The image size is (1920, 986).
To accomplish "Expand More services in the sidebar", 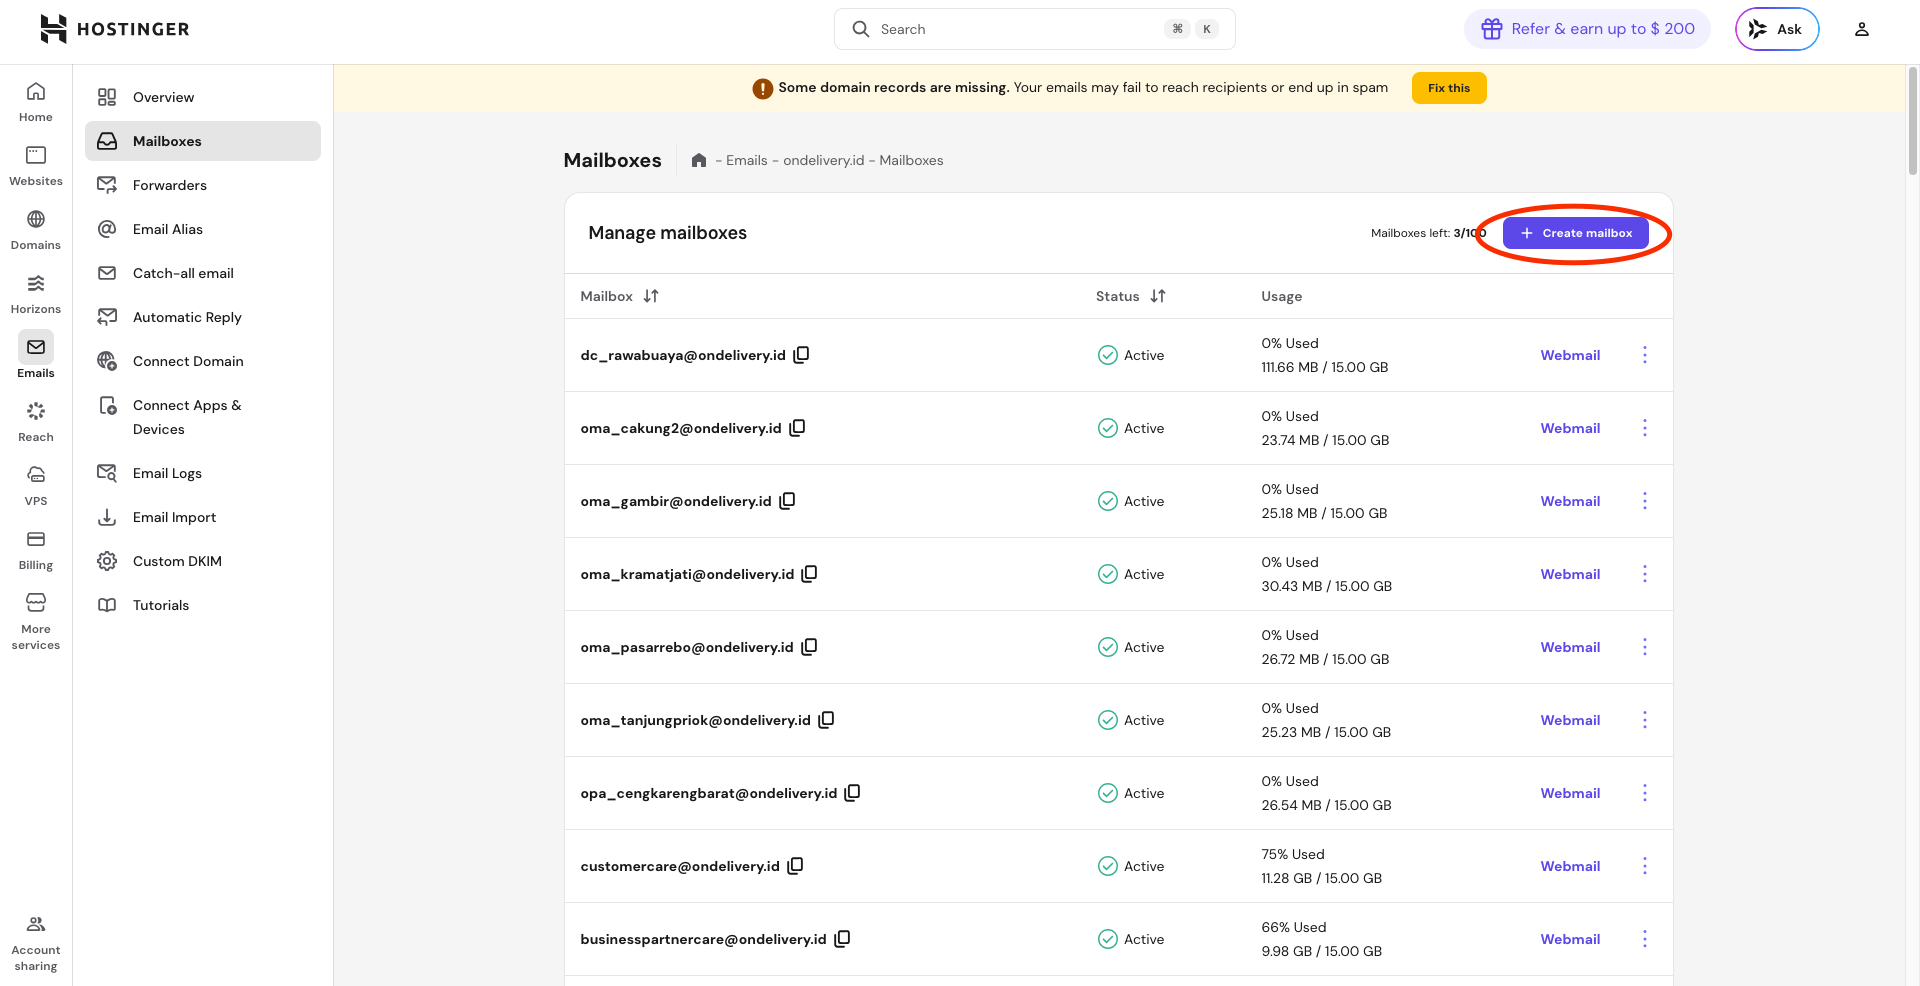I will (36, 620).
